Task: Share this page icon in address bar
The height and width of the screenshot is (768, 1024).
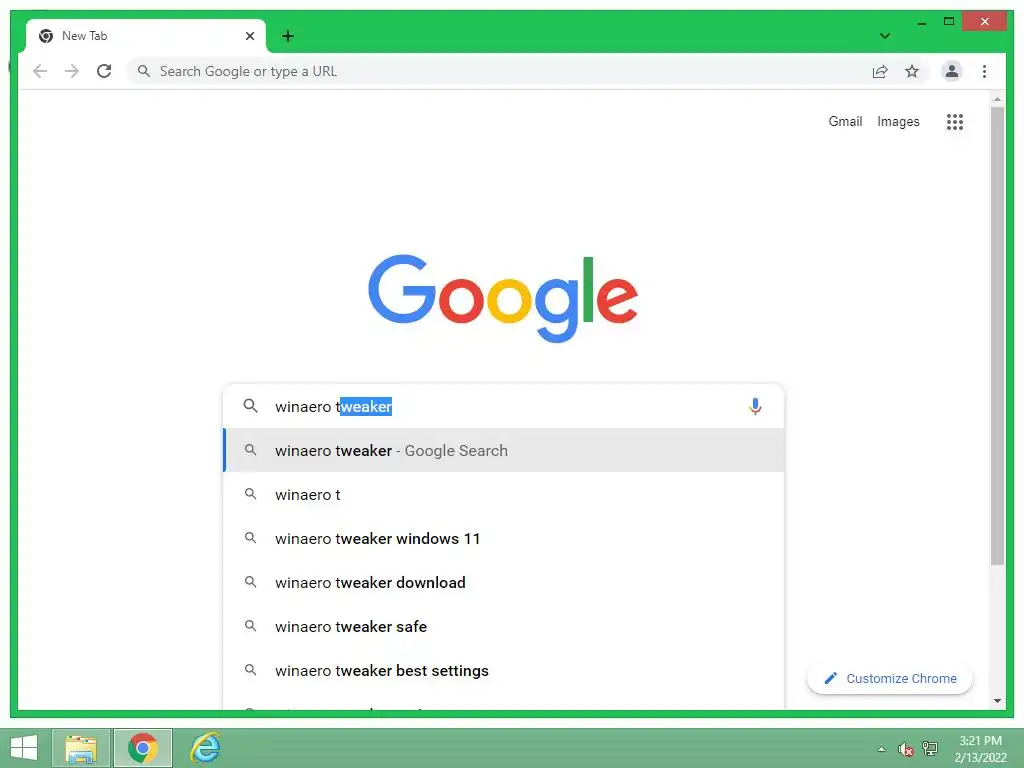Action: click(x=880, y=71)
